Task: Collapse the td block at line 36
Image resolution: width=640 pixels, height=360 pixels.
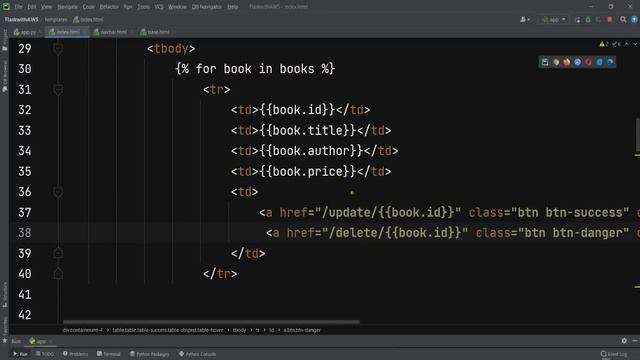Action: [x=58, y=192]
